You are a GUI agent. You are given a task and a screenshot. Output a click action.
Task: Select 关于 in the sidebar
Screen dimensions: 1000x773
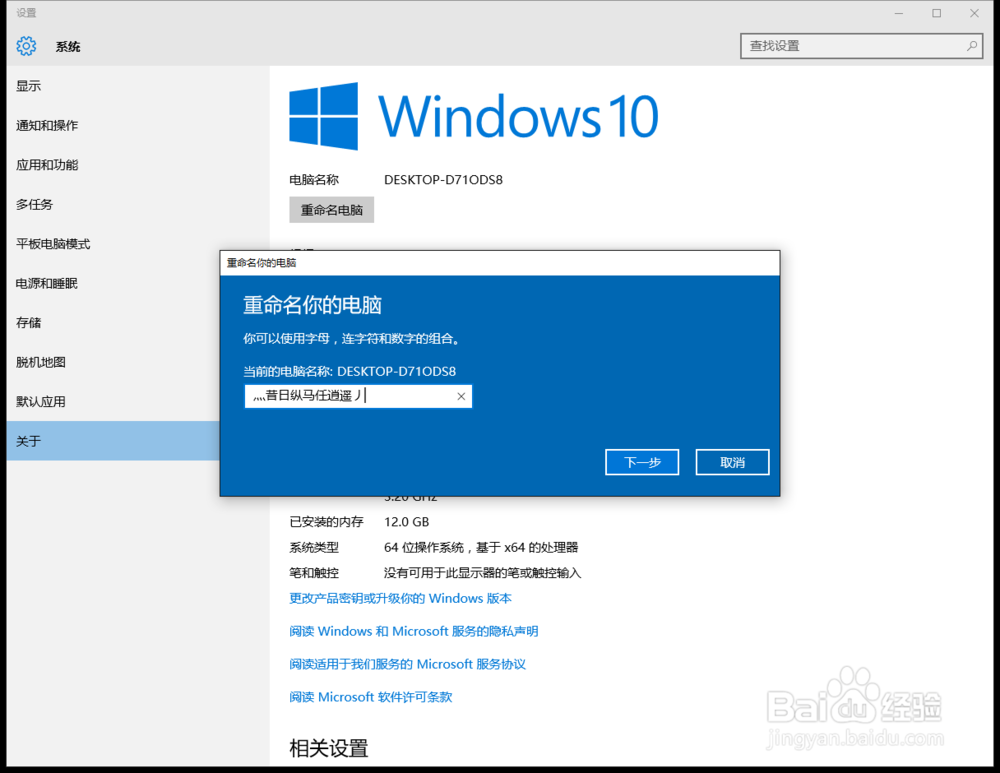(x=113, y=441)
